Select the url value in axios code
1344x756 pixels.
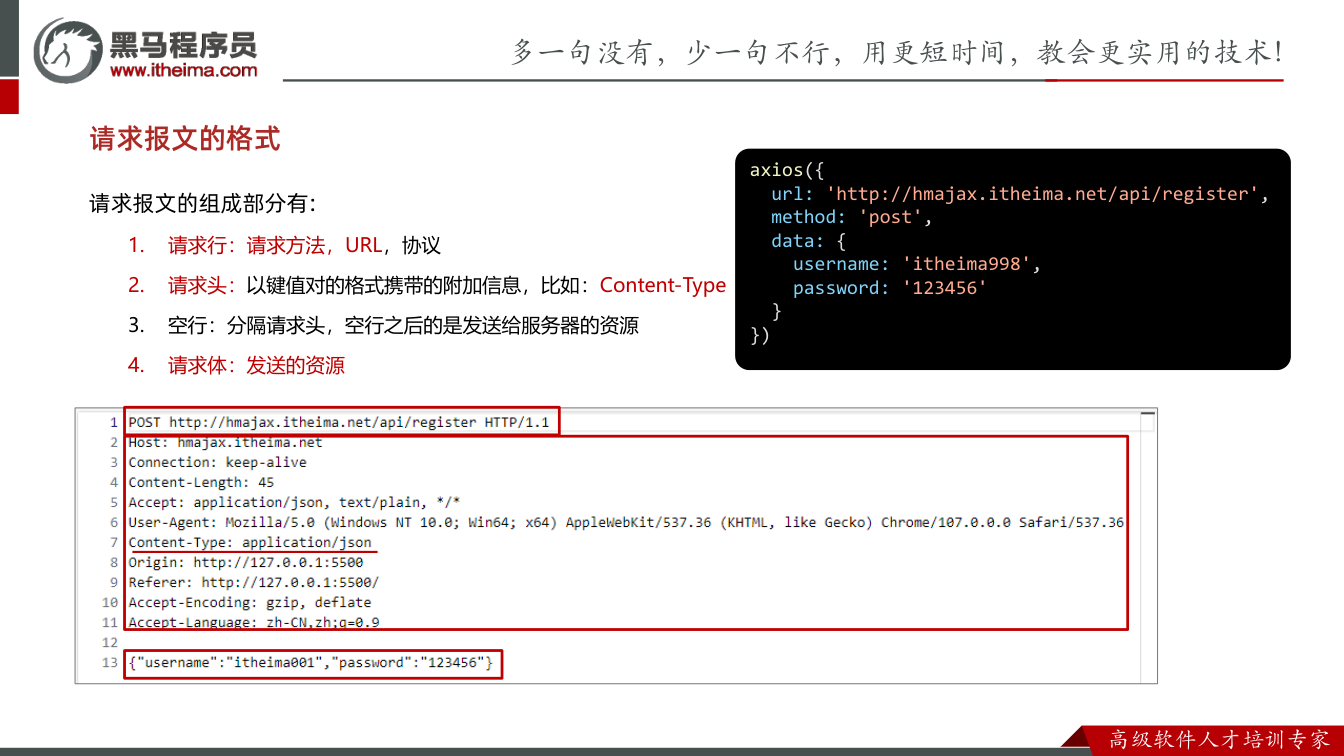1041,194
